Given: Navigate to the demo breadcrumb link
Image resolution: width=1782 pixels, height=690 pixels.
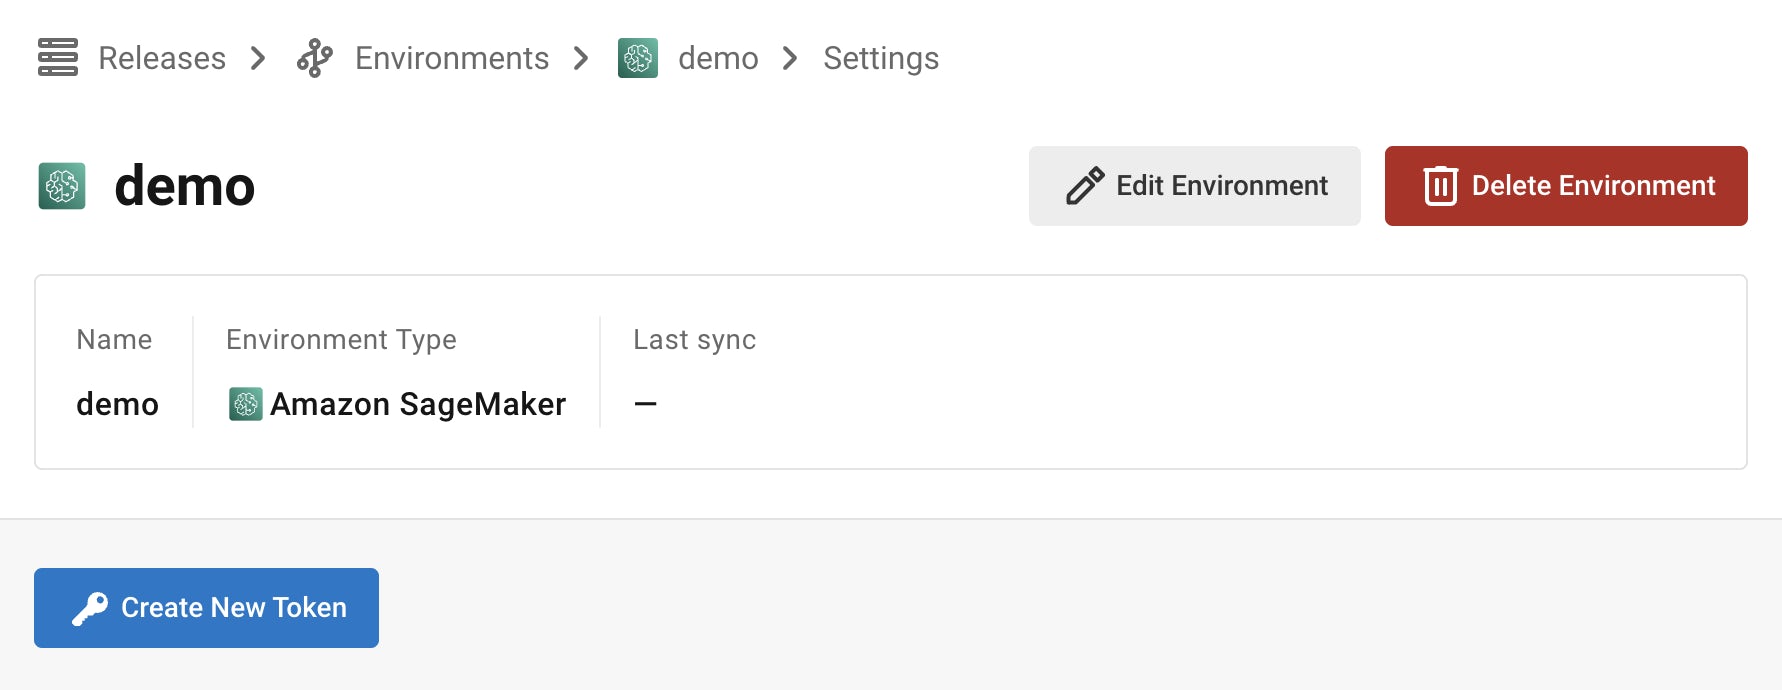Looking at the screenshot, I should (718, 58).
